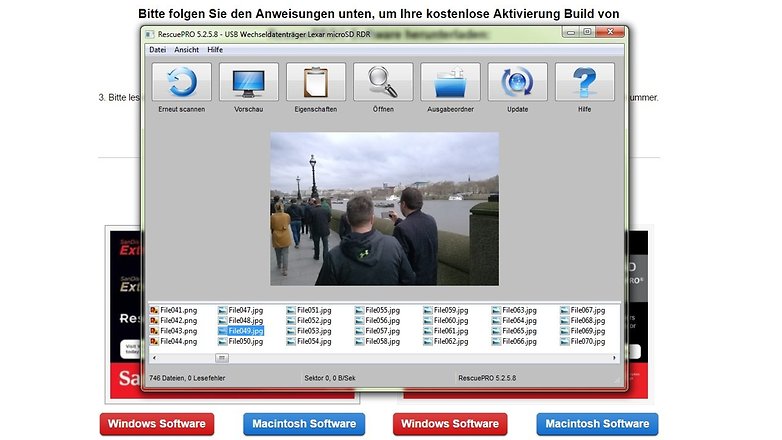Select File065.jpg in the file list
Viewport: 782px width, 440px height.
tap(514, 331)
